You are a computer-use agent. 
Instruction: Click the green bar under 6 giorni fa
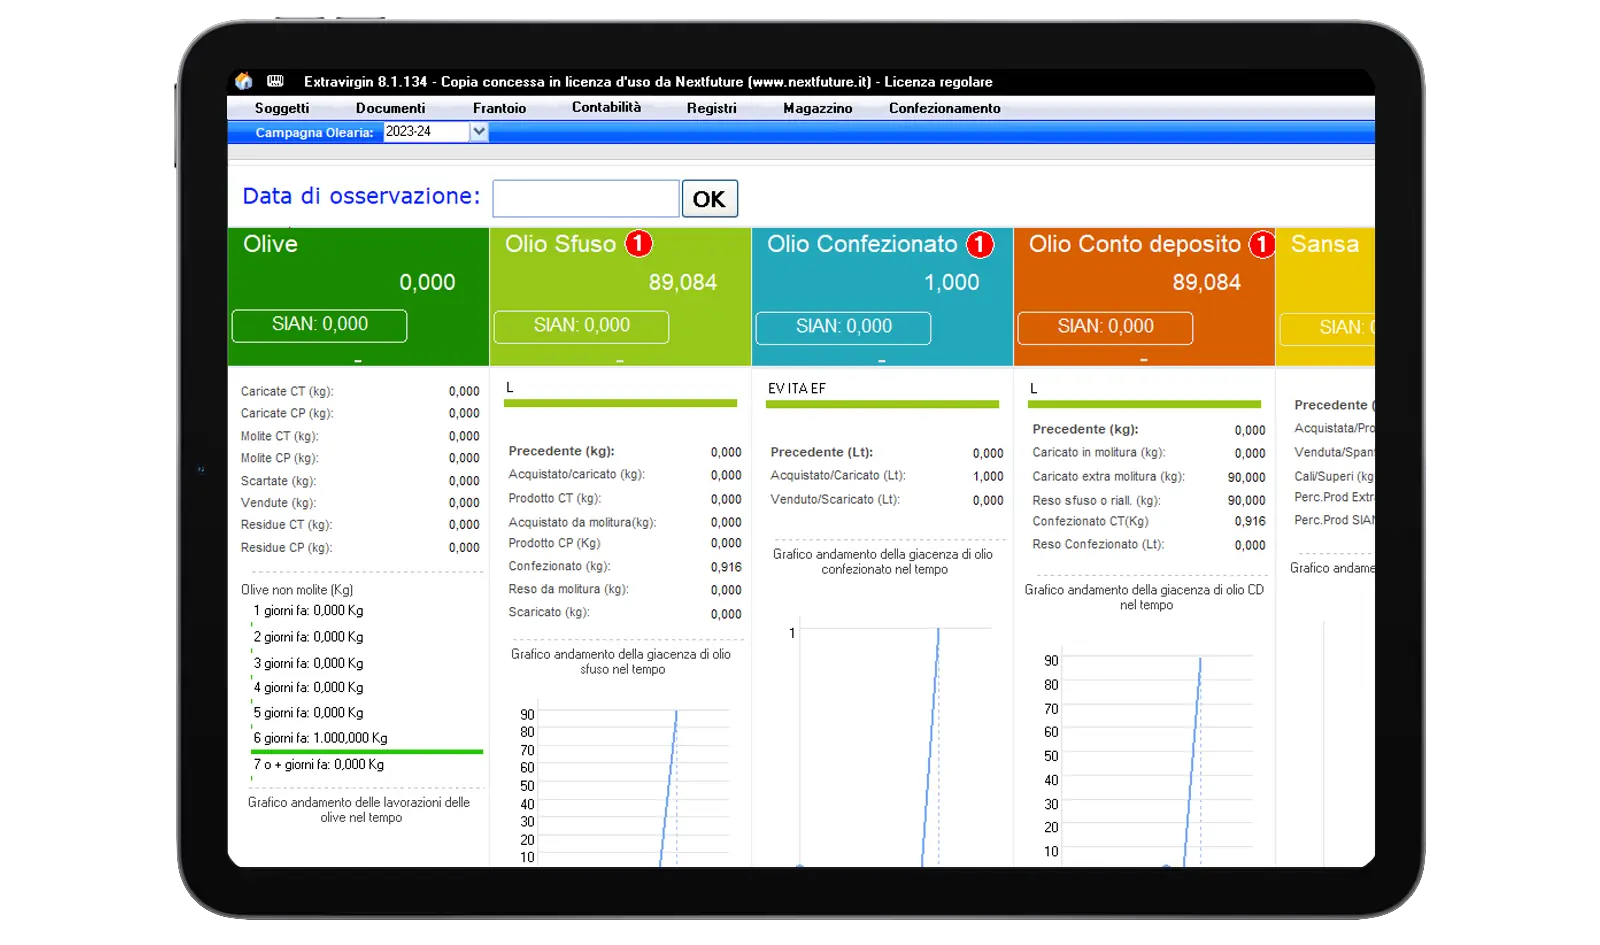[367, 751]
